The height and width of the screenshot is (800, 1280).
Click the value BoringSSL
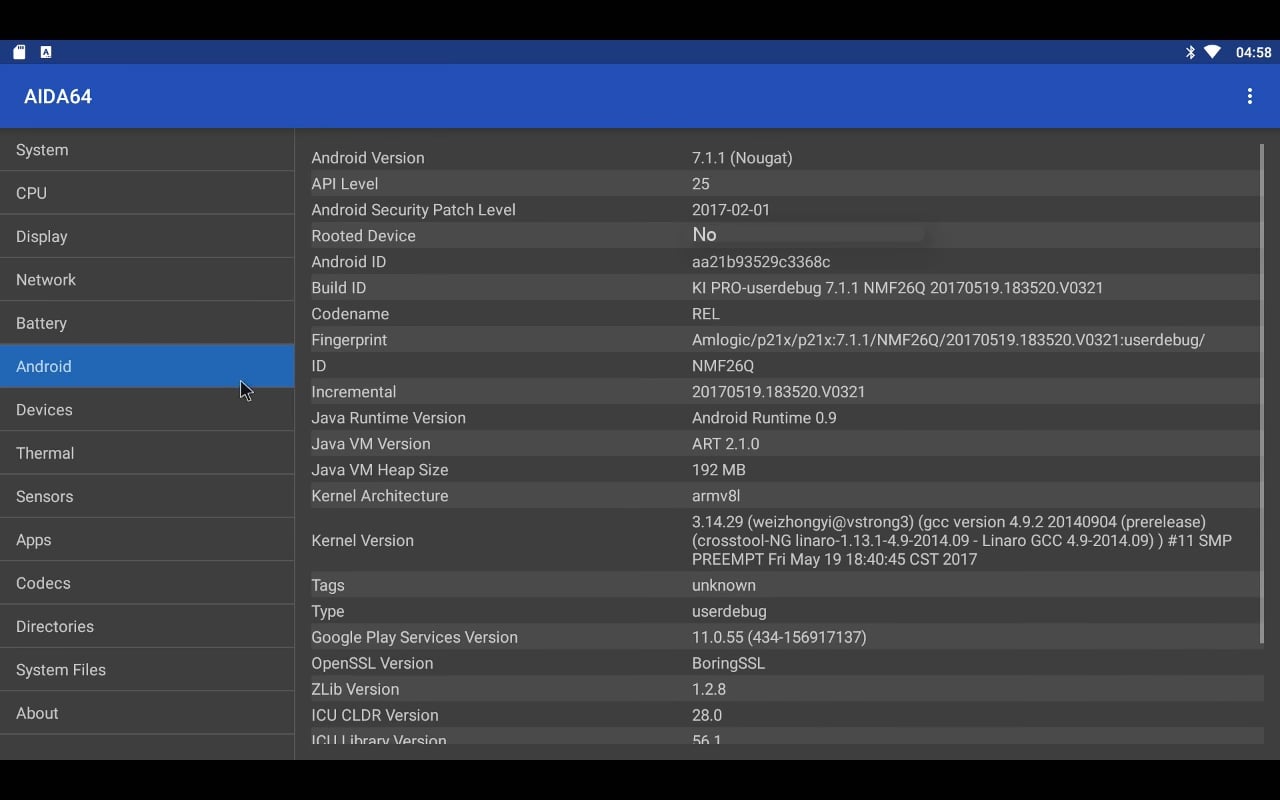point(729,664)
